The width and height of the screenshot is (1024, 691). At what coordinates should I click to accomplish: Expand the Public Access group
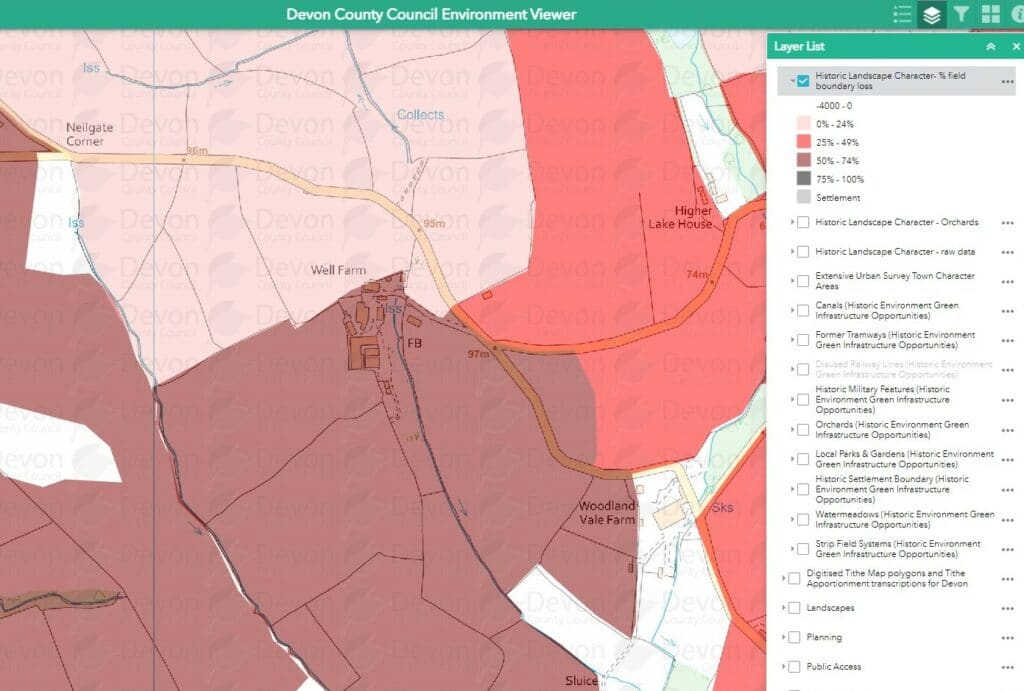(x=785, y=666)
